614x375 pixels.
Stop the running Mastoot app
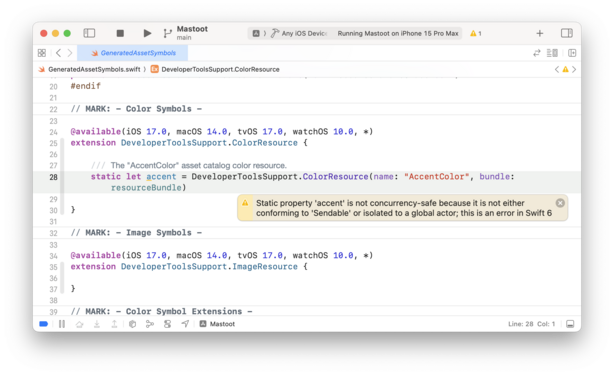[x=120, y=33]
